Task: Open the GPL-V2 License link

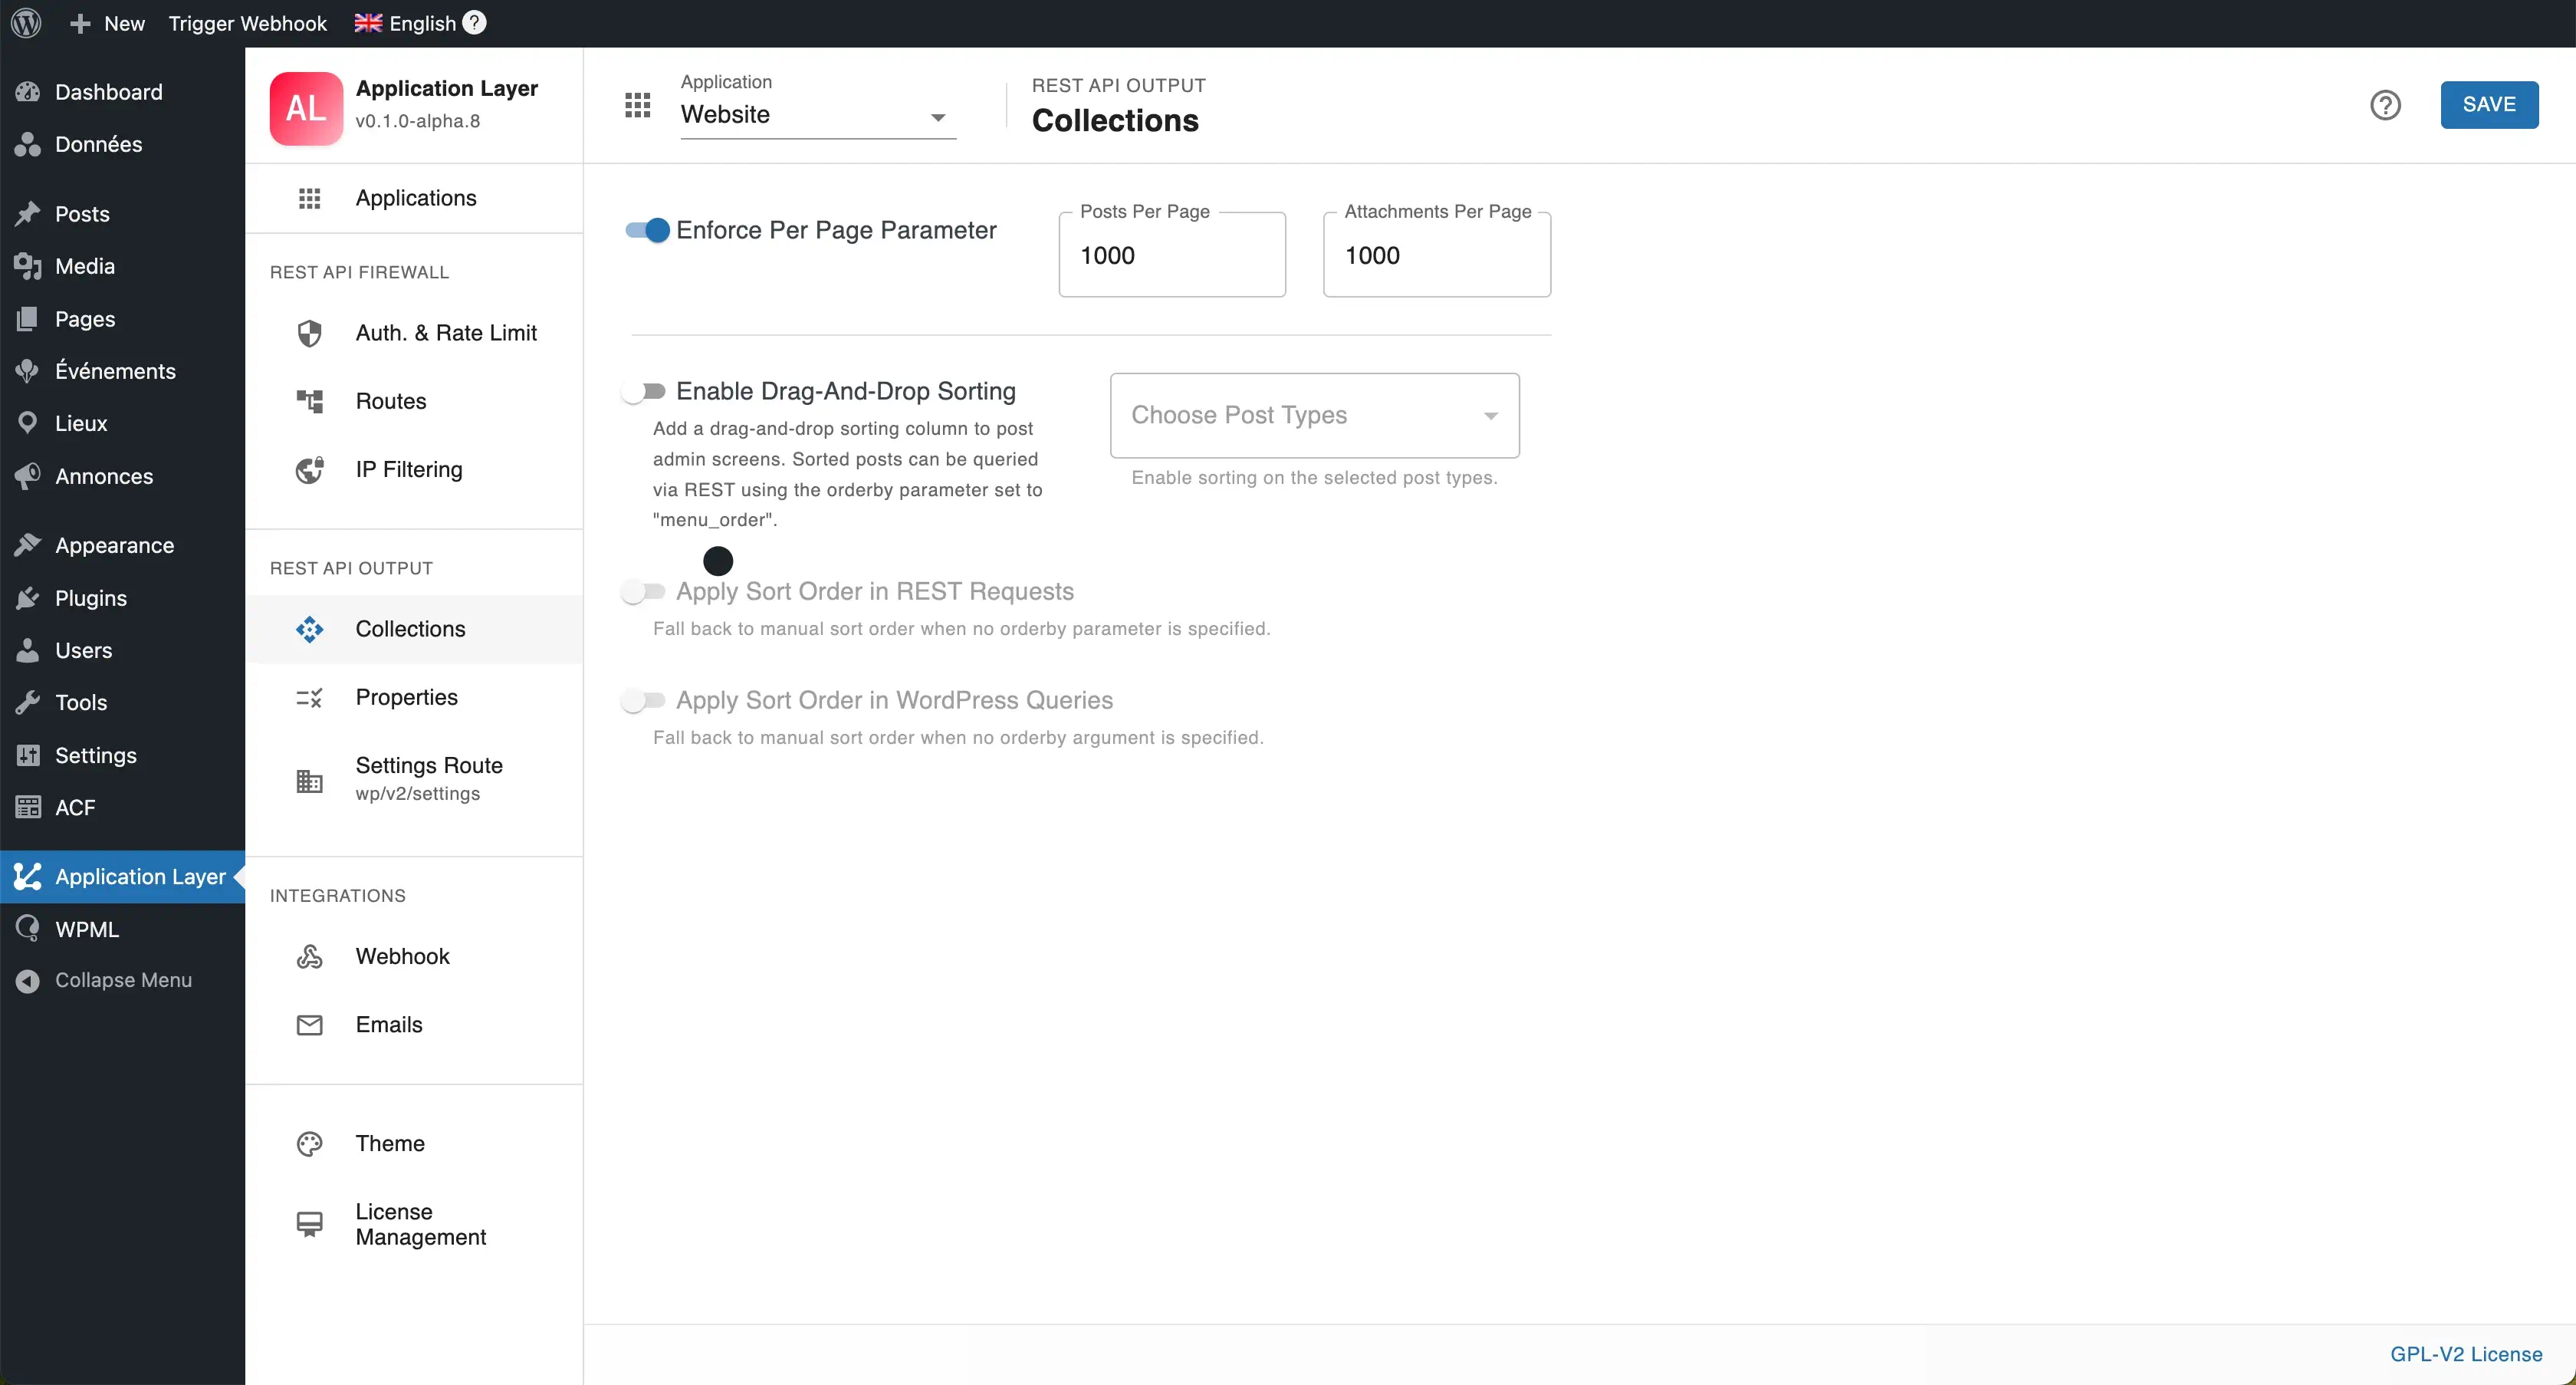Action: click(2465, 1354)
